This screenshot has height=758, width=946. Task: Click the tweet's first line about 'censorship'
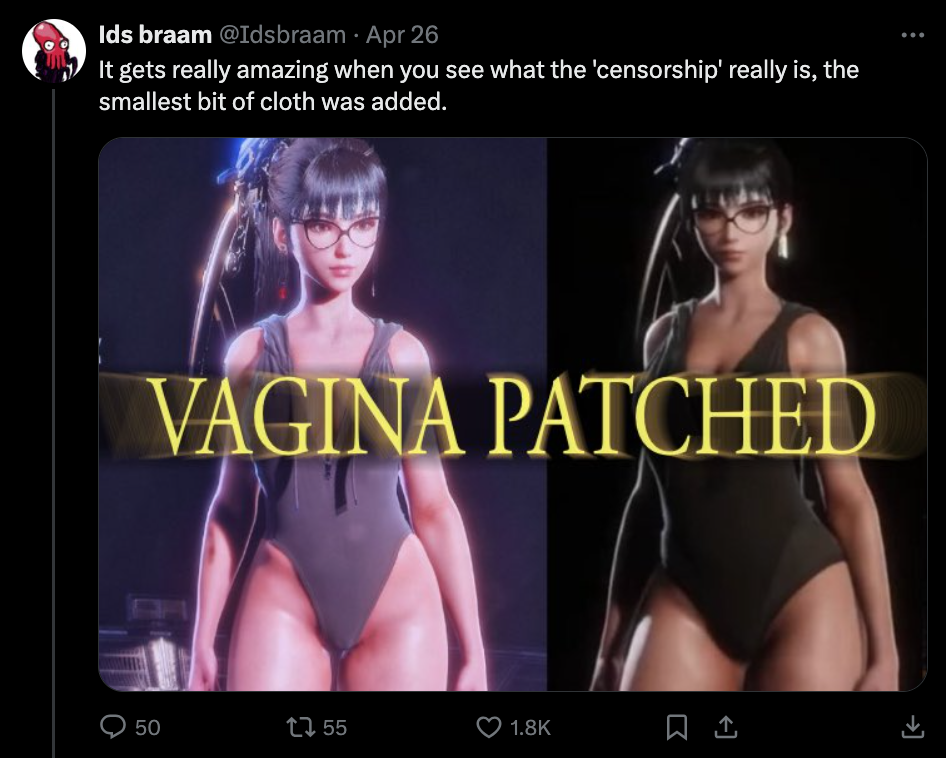pos(478,70)
